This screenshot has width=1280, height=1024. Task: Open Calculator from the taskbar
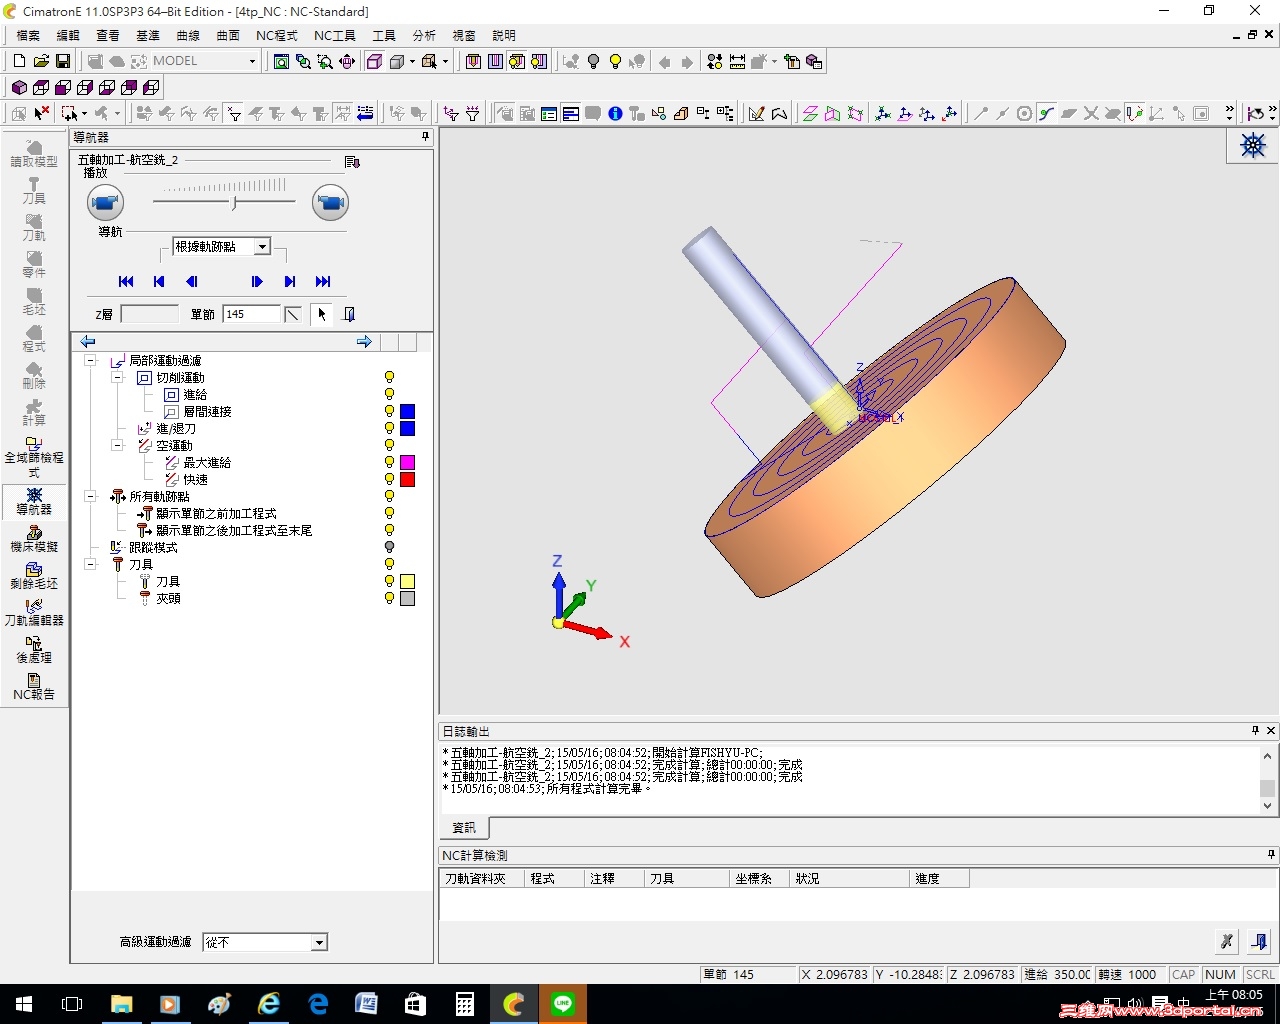coord(465,1004)
